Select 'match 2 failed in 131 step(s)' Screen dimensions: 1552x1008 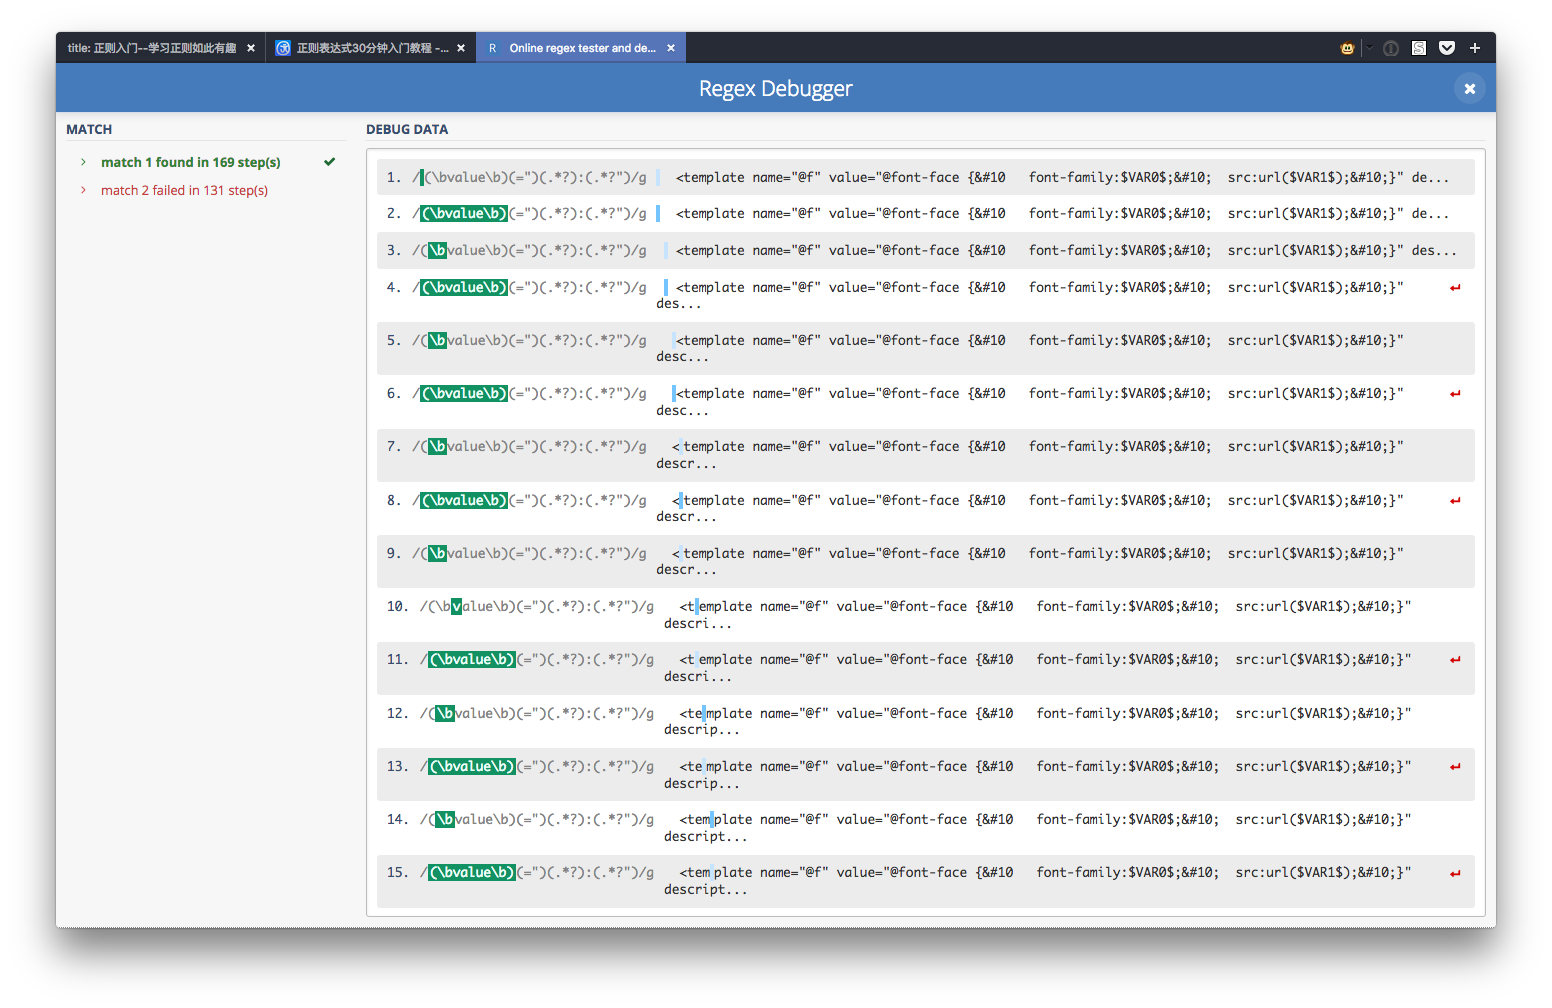tap(184, 190)
